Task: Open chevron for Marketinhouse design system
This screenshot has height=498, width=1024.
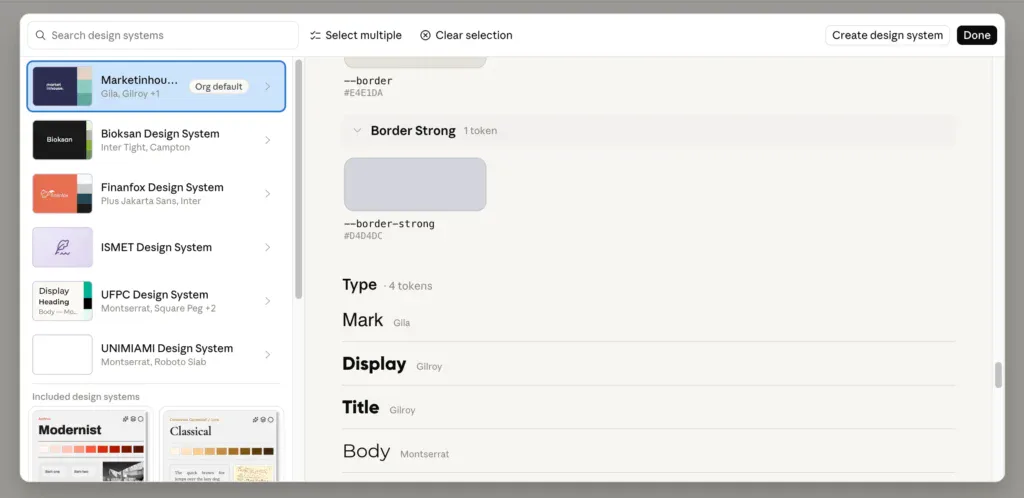Action: (x=268, y=86)
